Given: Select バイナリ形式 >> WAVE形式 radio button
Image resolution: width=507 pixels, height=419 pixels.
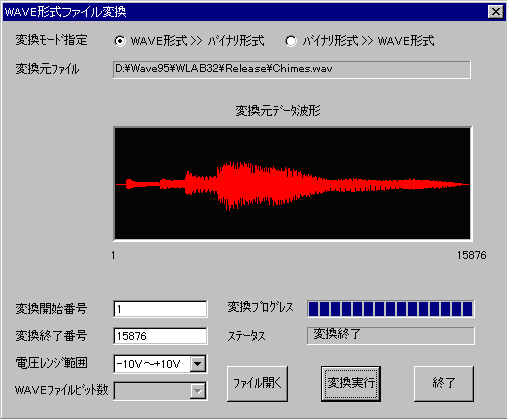Looking at the screenshot, I should pyautogui.click(x=291, y=41).
